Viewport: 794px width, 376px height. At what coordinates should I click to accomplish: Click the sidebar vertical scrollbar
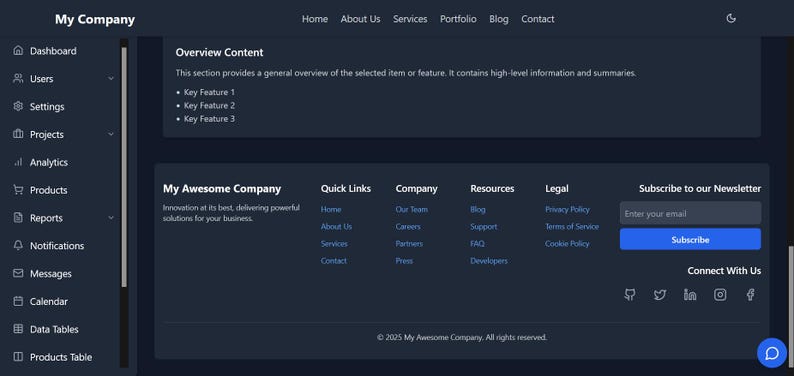pos(124,167)
